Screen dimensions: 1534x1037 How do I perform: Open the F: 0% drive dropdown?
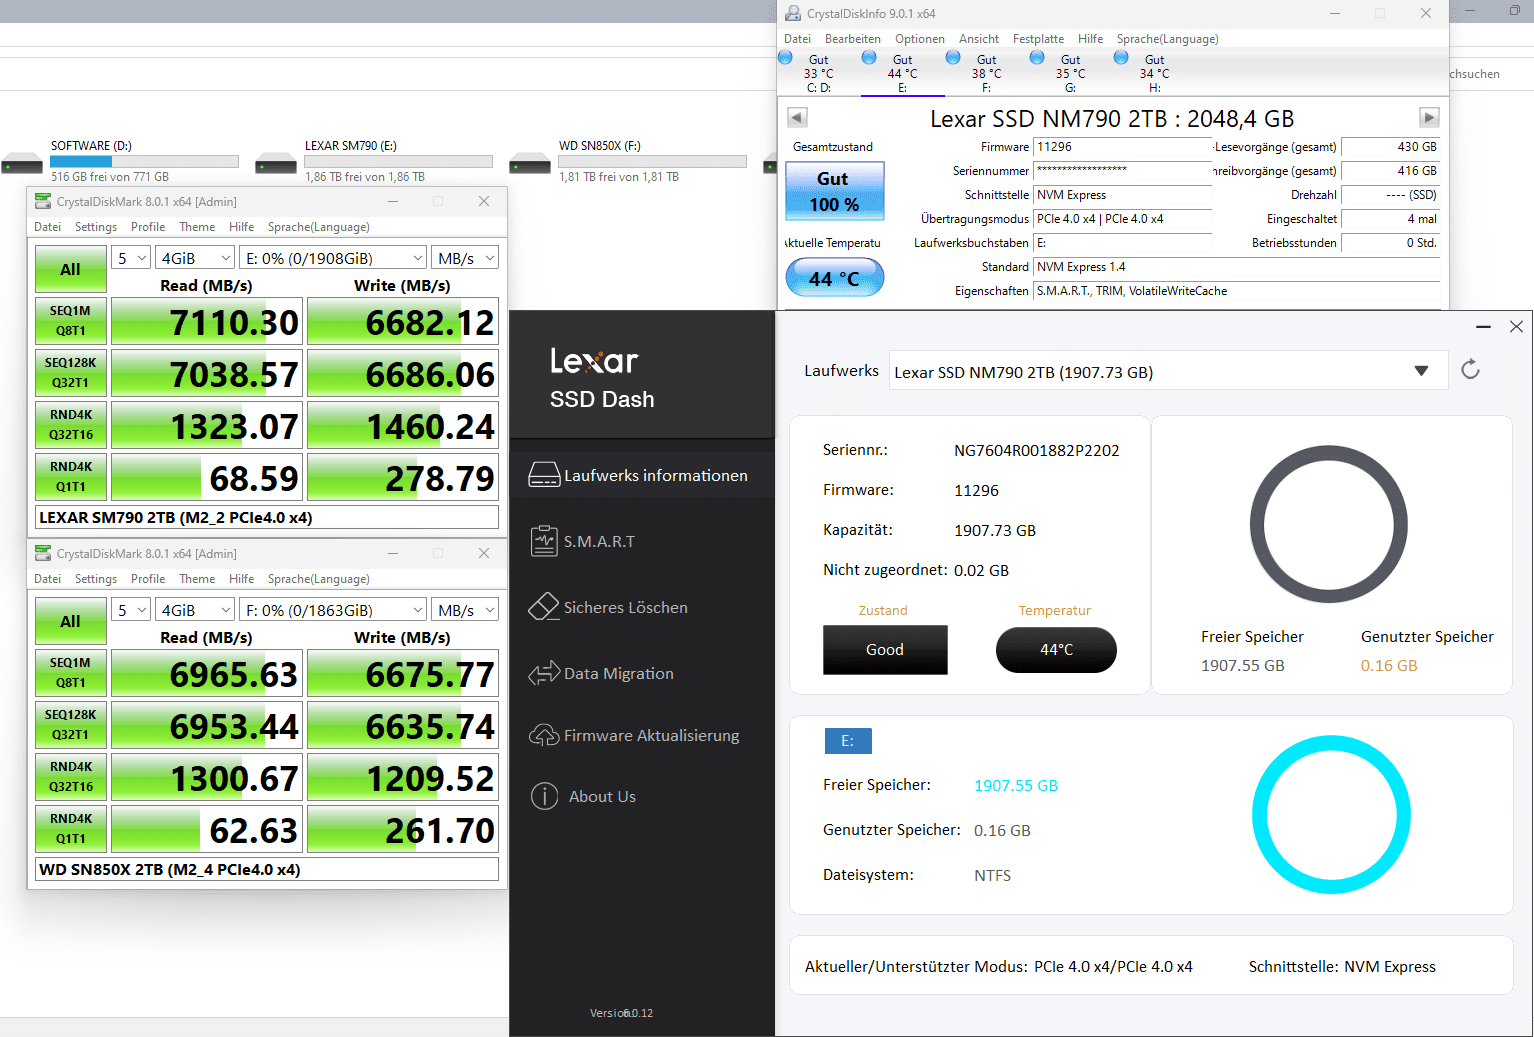coord(333,610)
